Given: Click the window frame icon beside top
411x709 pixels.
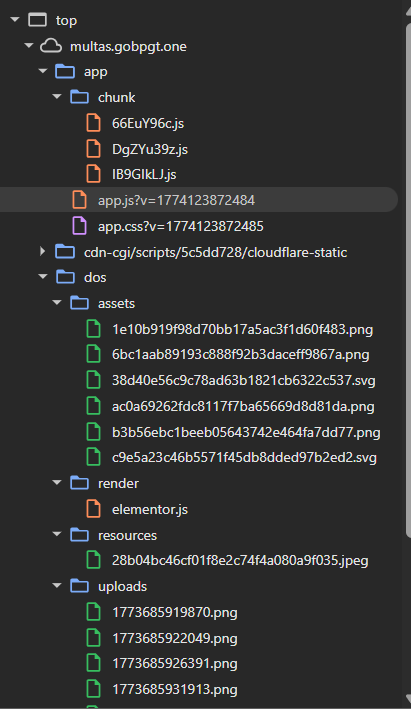Looking at the screenshot, I should coord(38,20).
